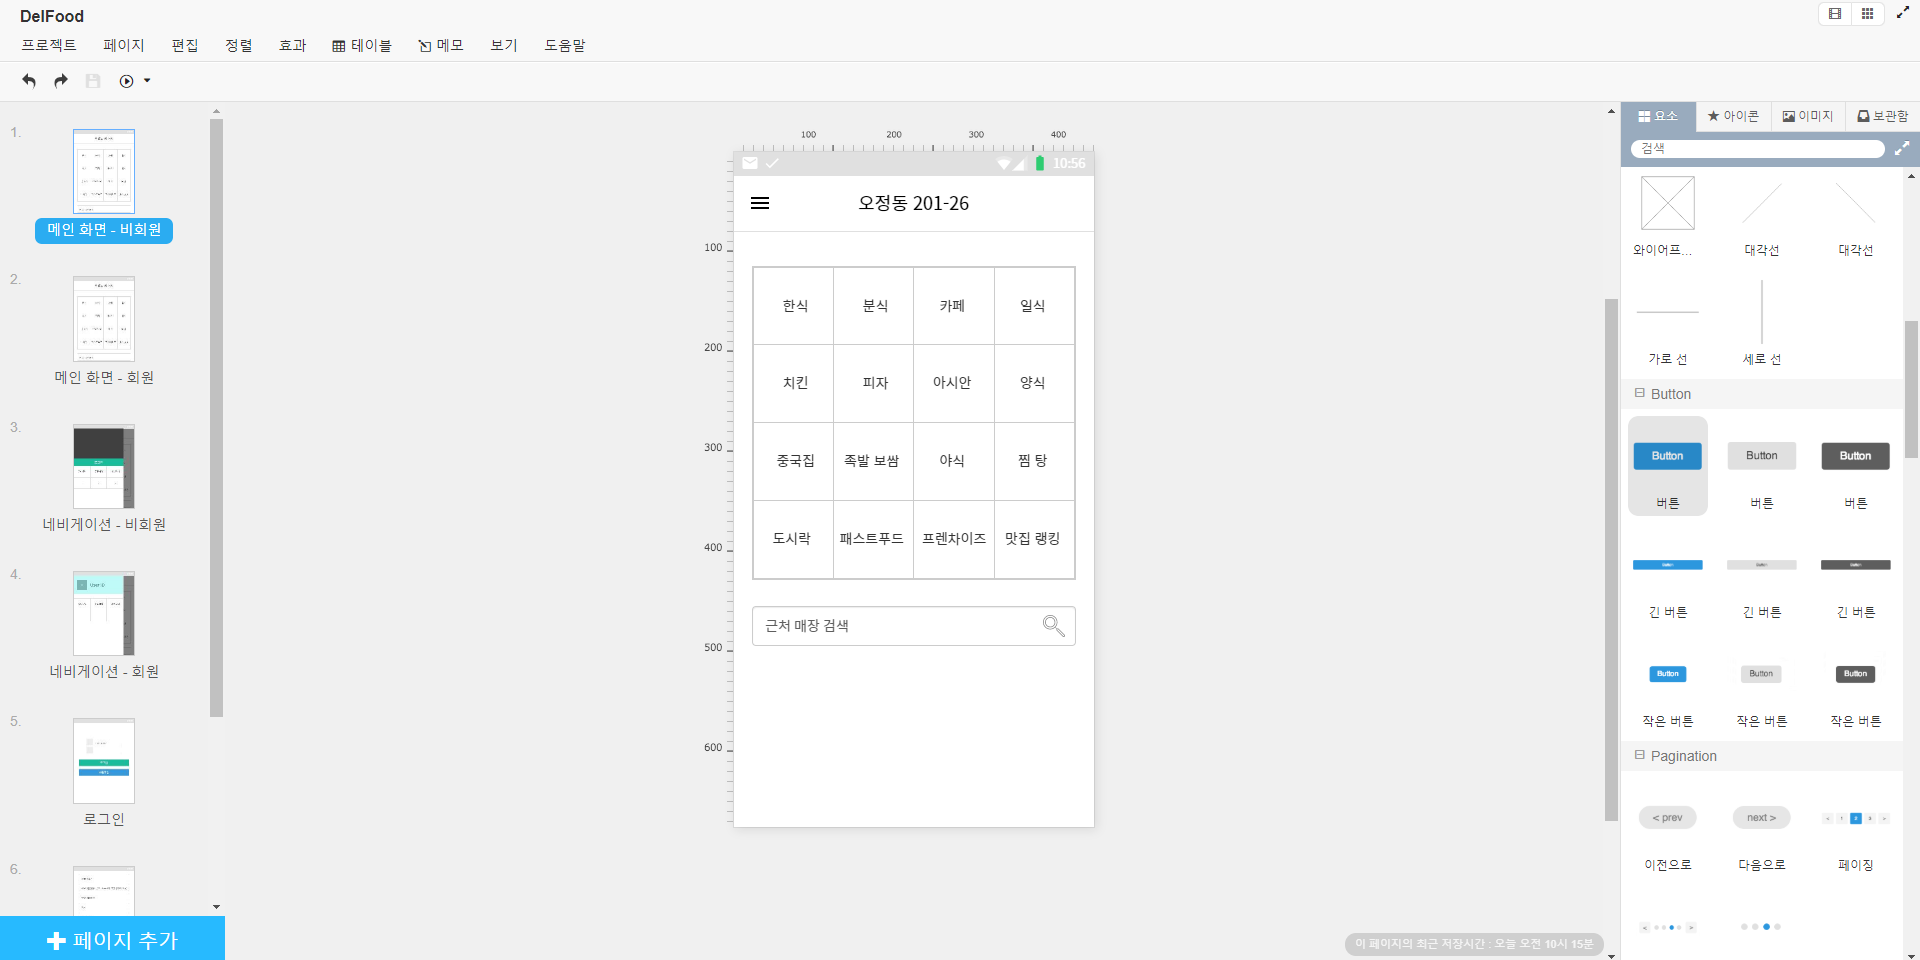
Task: Collapse the Button section
Action: (1640, 393)
